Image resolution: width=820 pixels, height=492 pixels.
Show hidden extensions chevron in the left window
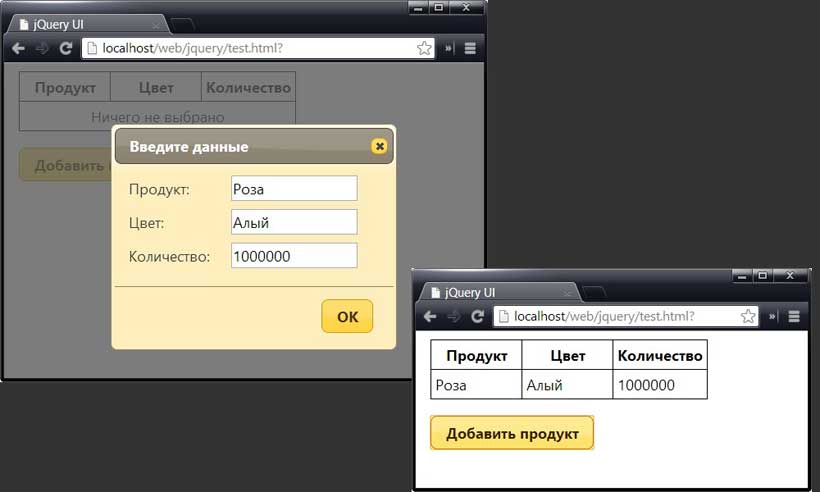coord(449,48)
